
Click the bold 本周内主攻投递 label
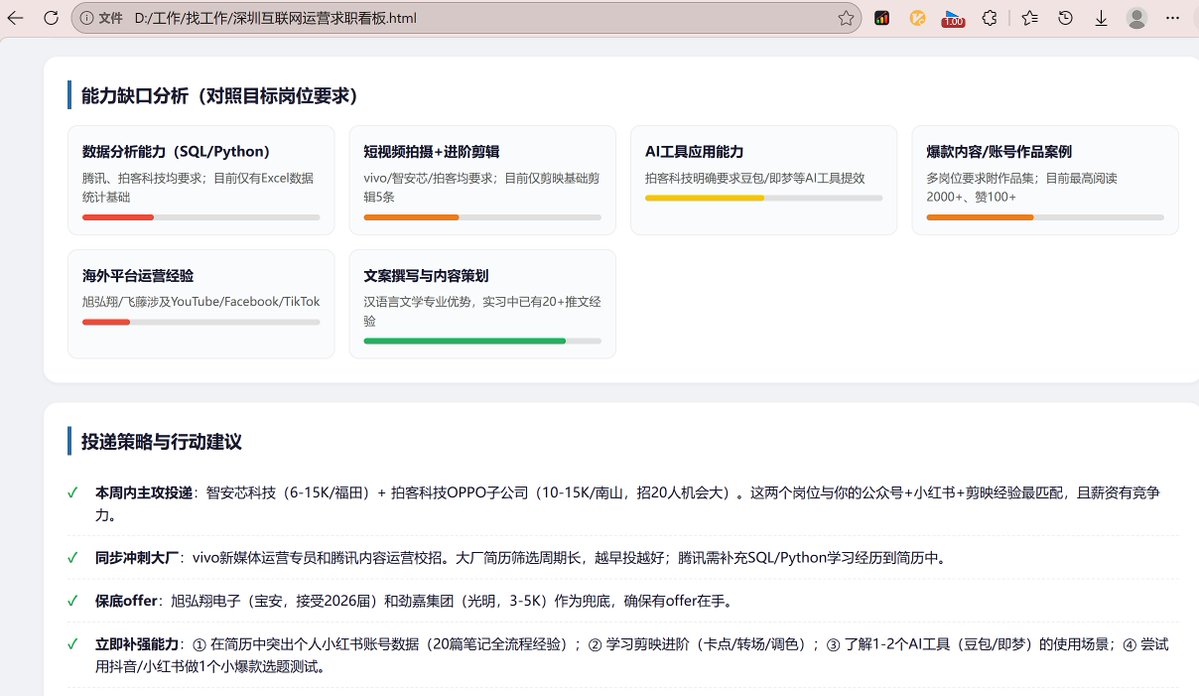click(x=144, y=493)
